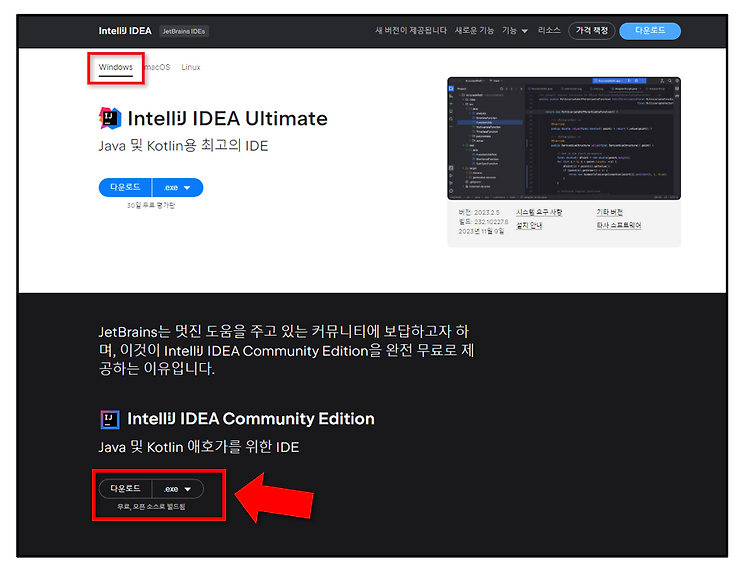
Task: Open the 시스템 요구 사항 link
Action: coord(539,212)
